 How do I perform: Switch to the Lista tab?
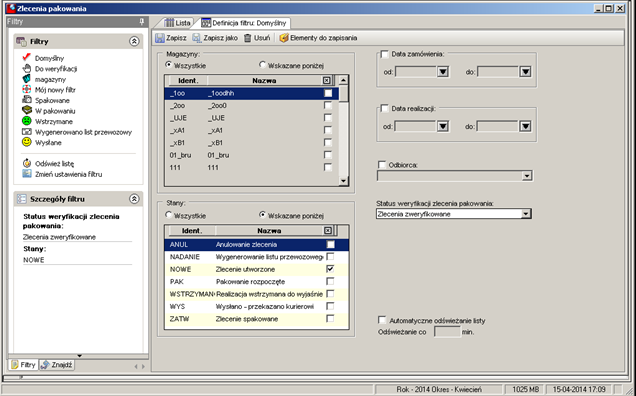point(177,23)
